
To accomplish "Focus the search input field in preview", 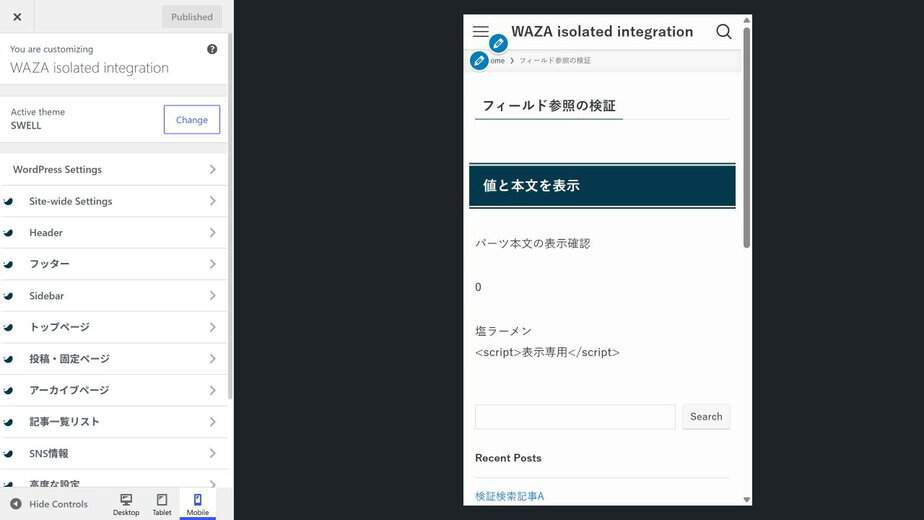I will click(x=575, y=417).
